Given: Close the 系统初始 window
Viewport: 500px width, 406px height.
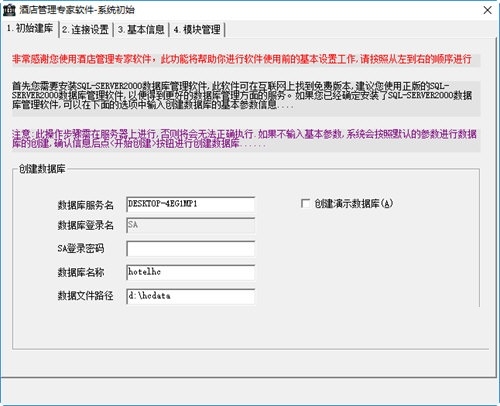Looking at the screenshot, I should pyautogui.click(x=488, y=10).
